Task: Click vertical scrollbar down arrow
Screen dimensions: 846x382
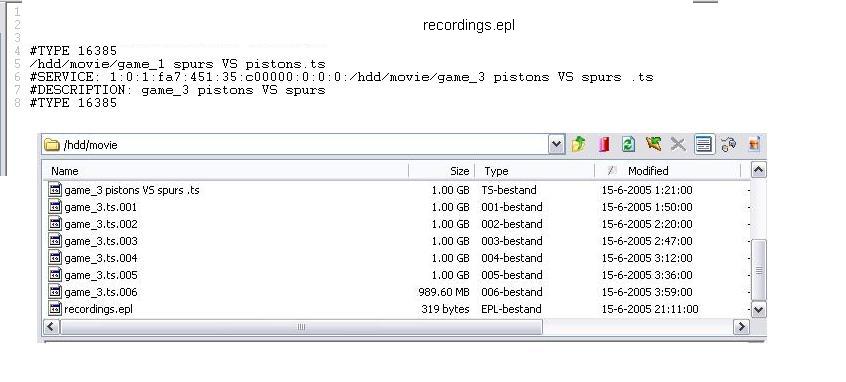Action: 758,309
